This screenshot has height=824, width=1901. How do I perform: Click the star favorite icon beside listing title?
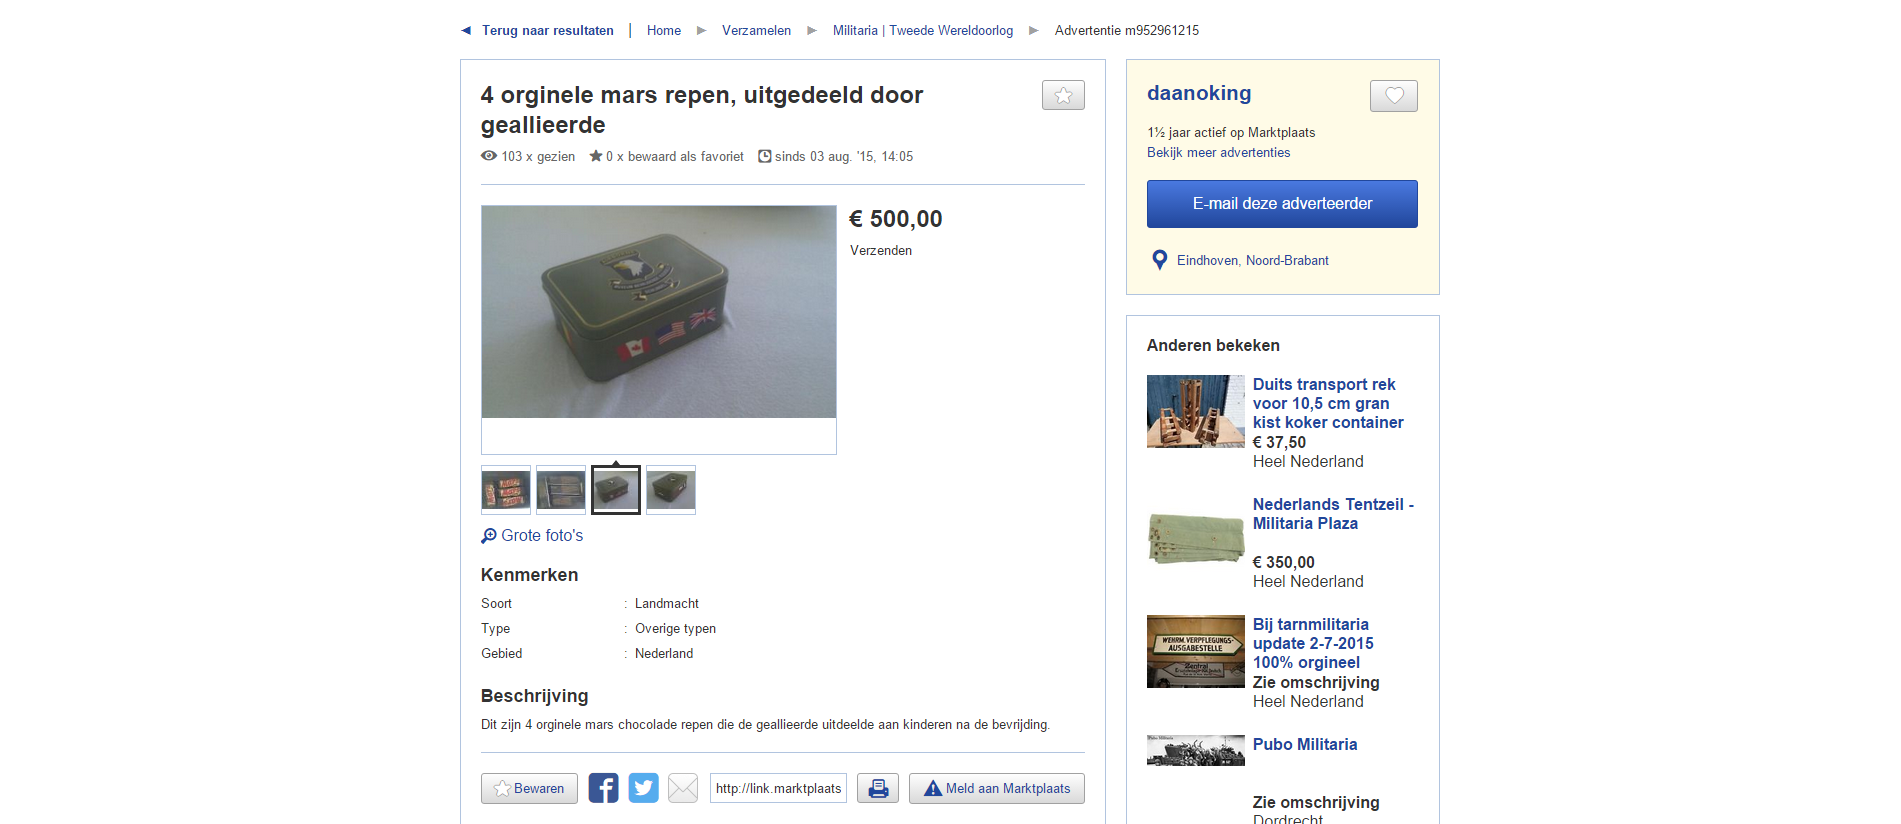point(1063,95)
